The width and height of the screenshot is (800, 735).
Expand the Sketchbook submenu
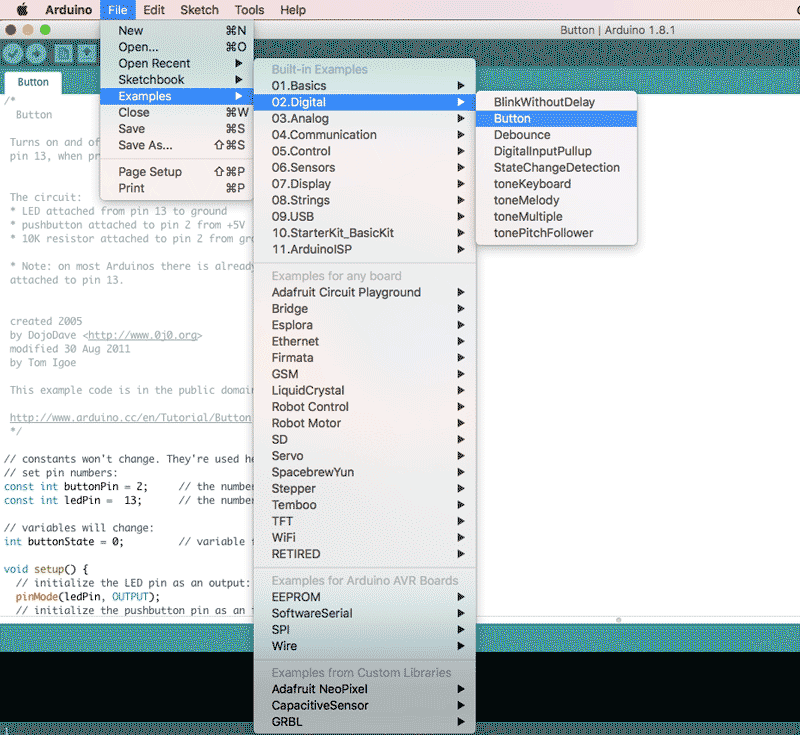(177, 80)
